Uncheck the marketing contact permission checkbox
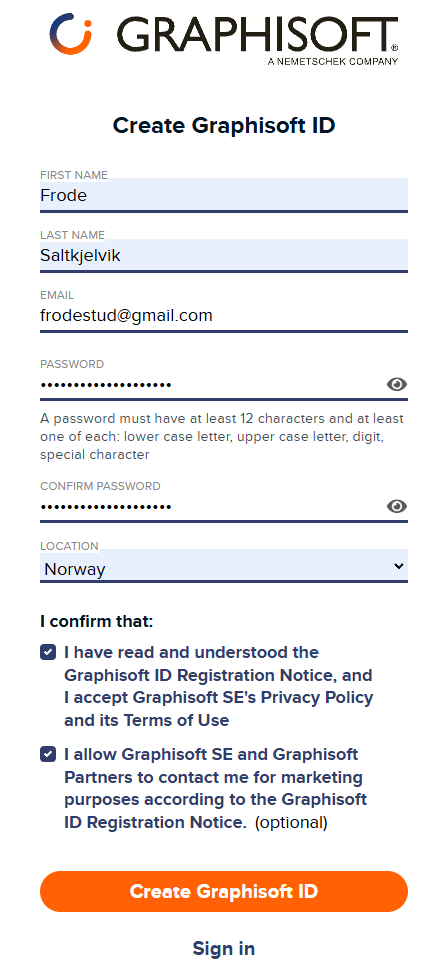 (48, 754)
